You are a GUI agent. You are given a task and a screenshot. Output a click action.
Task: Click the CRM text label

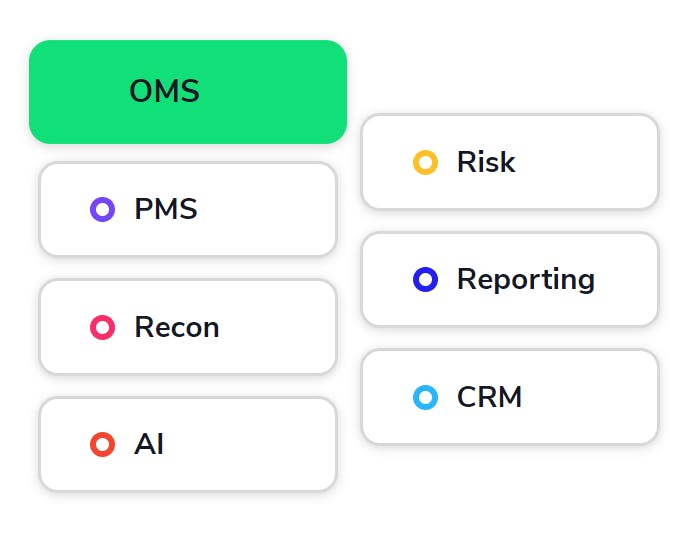490,398
